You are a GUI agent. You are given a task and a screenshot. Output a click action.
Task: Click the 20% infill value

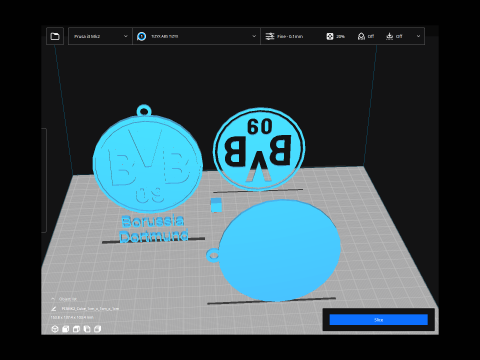coord(340,36)
